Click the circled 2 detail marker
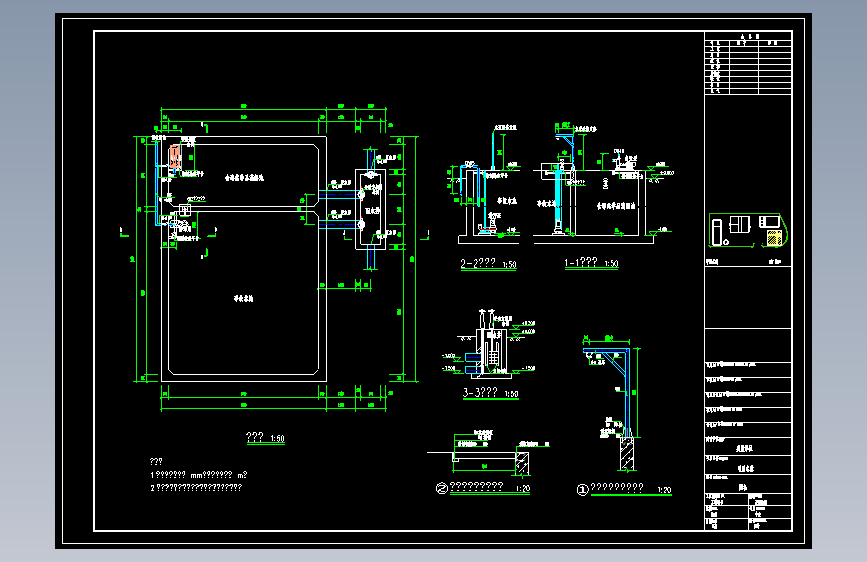The height and width of the screenshot is (562, 867). point(441,488)
